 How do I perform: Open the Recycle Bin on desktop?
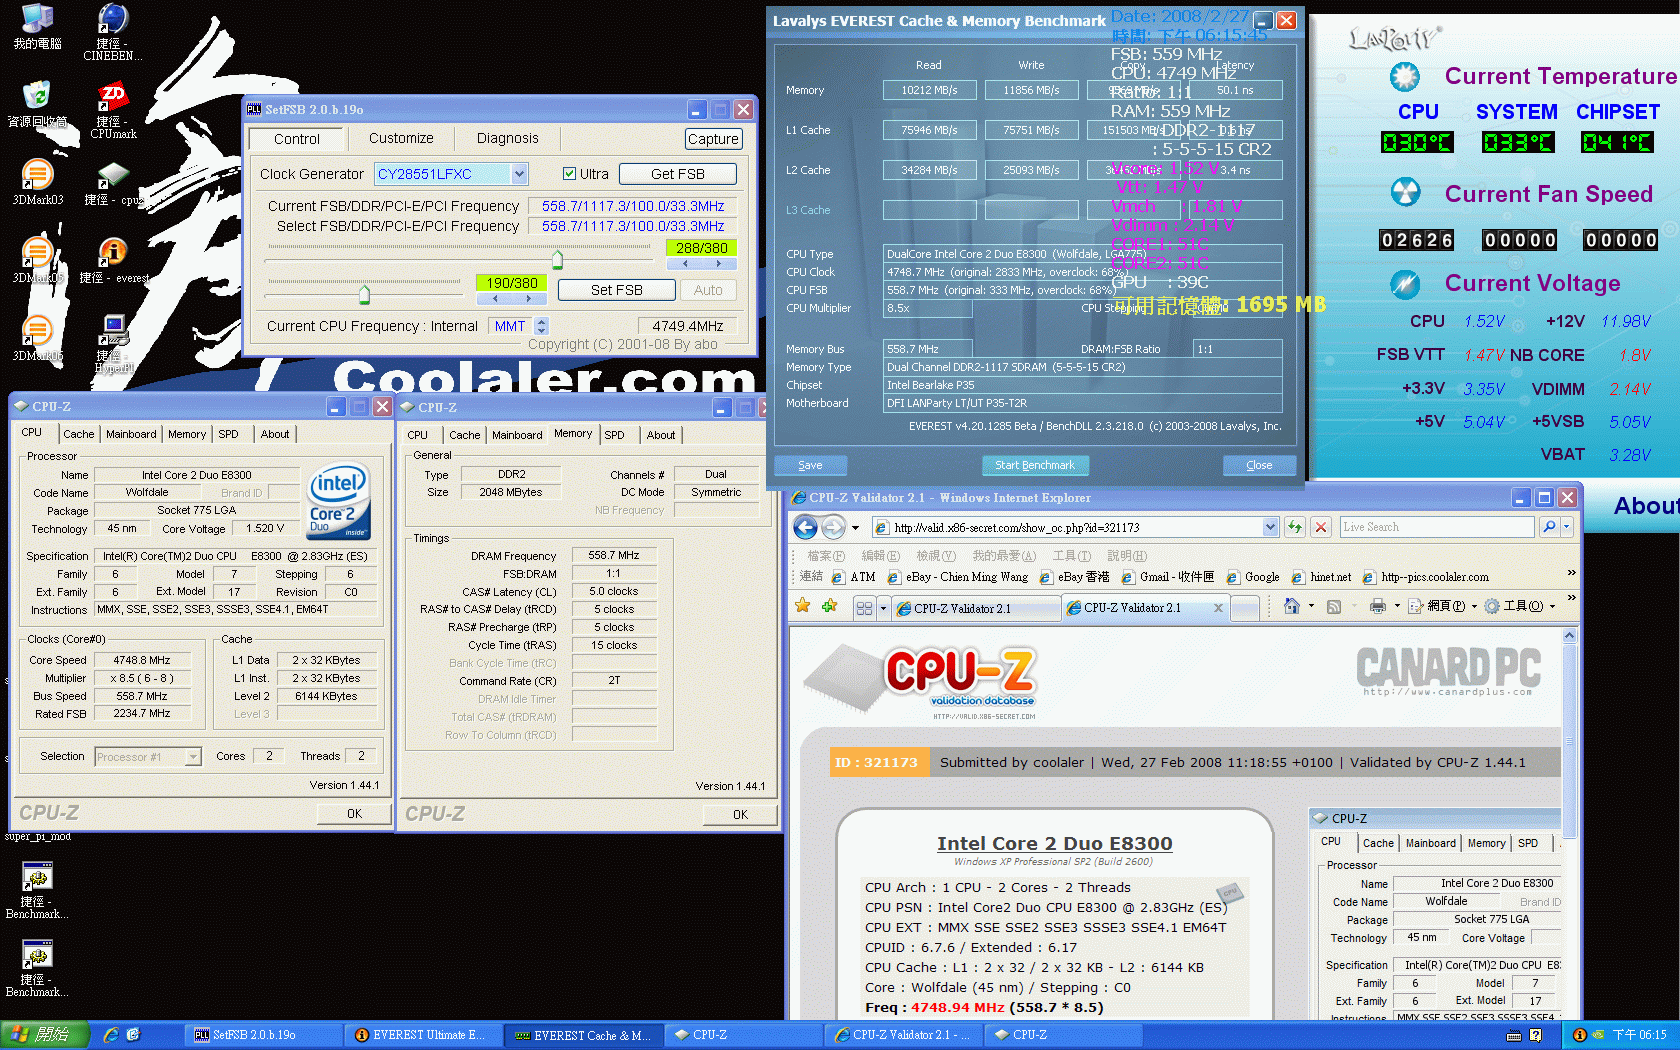click(37, 104)
